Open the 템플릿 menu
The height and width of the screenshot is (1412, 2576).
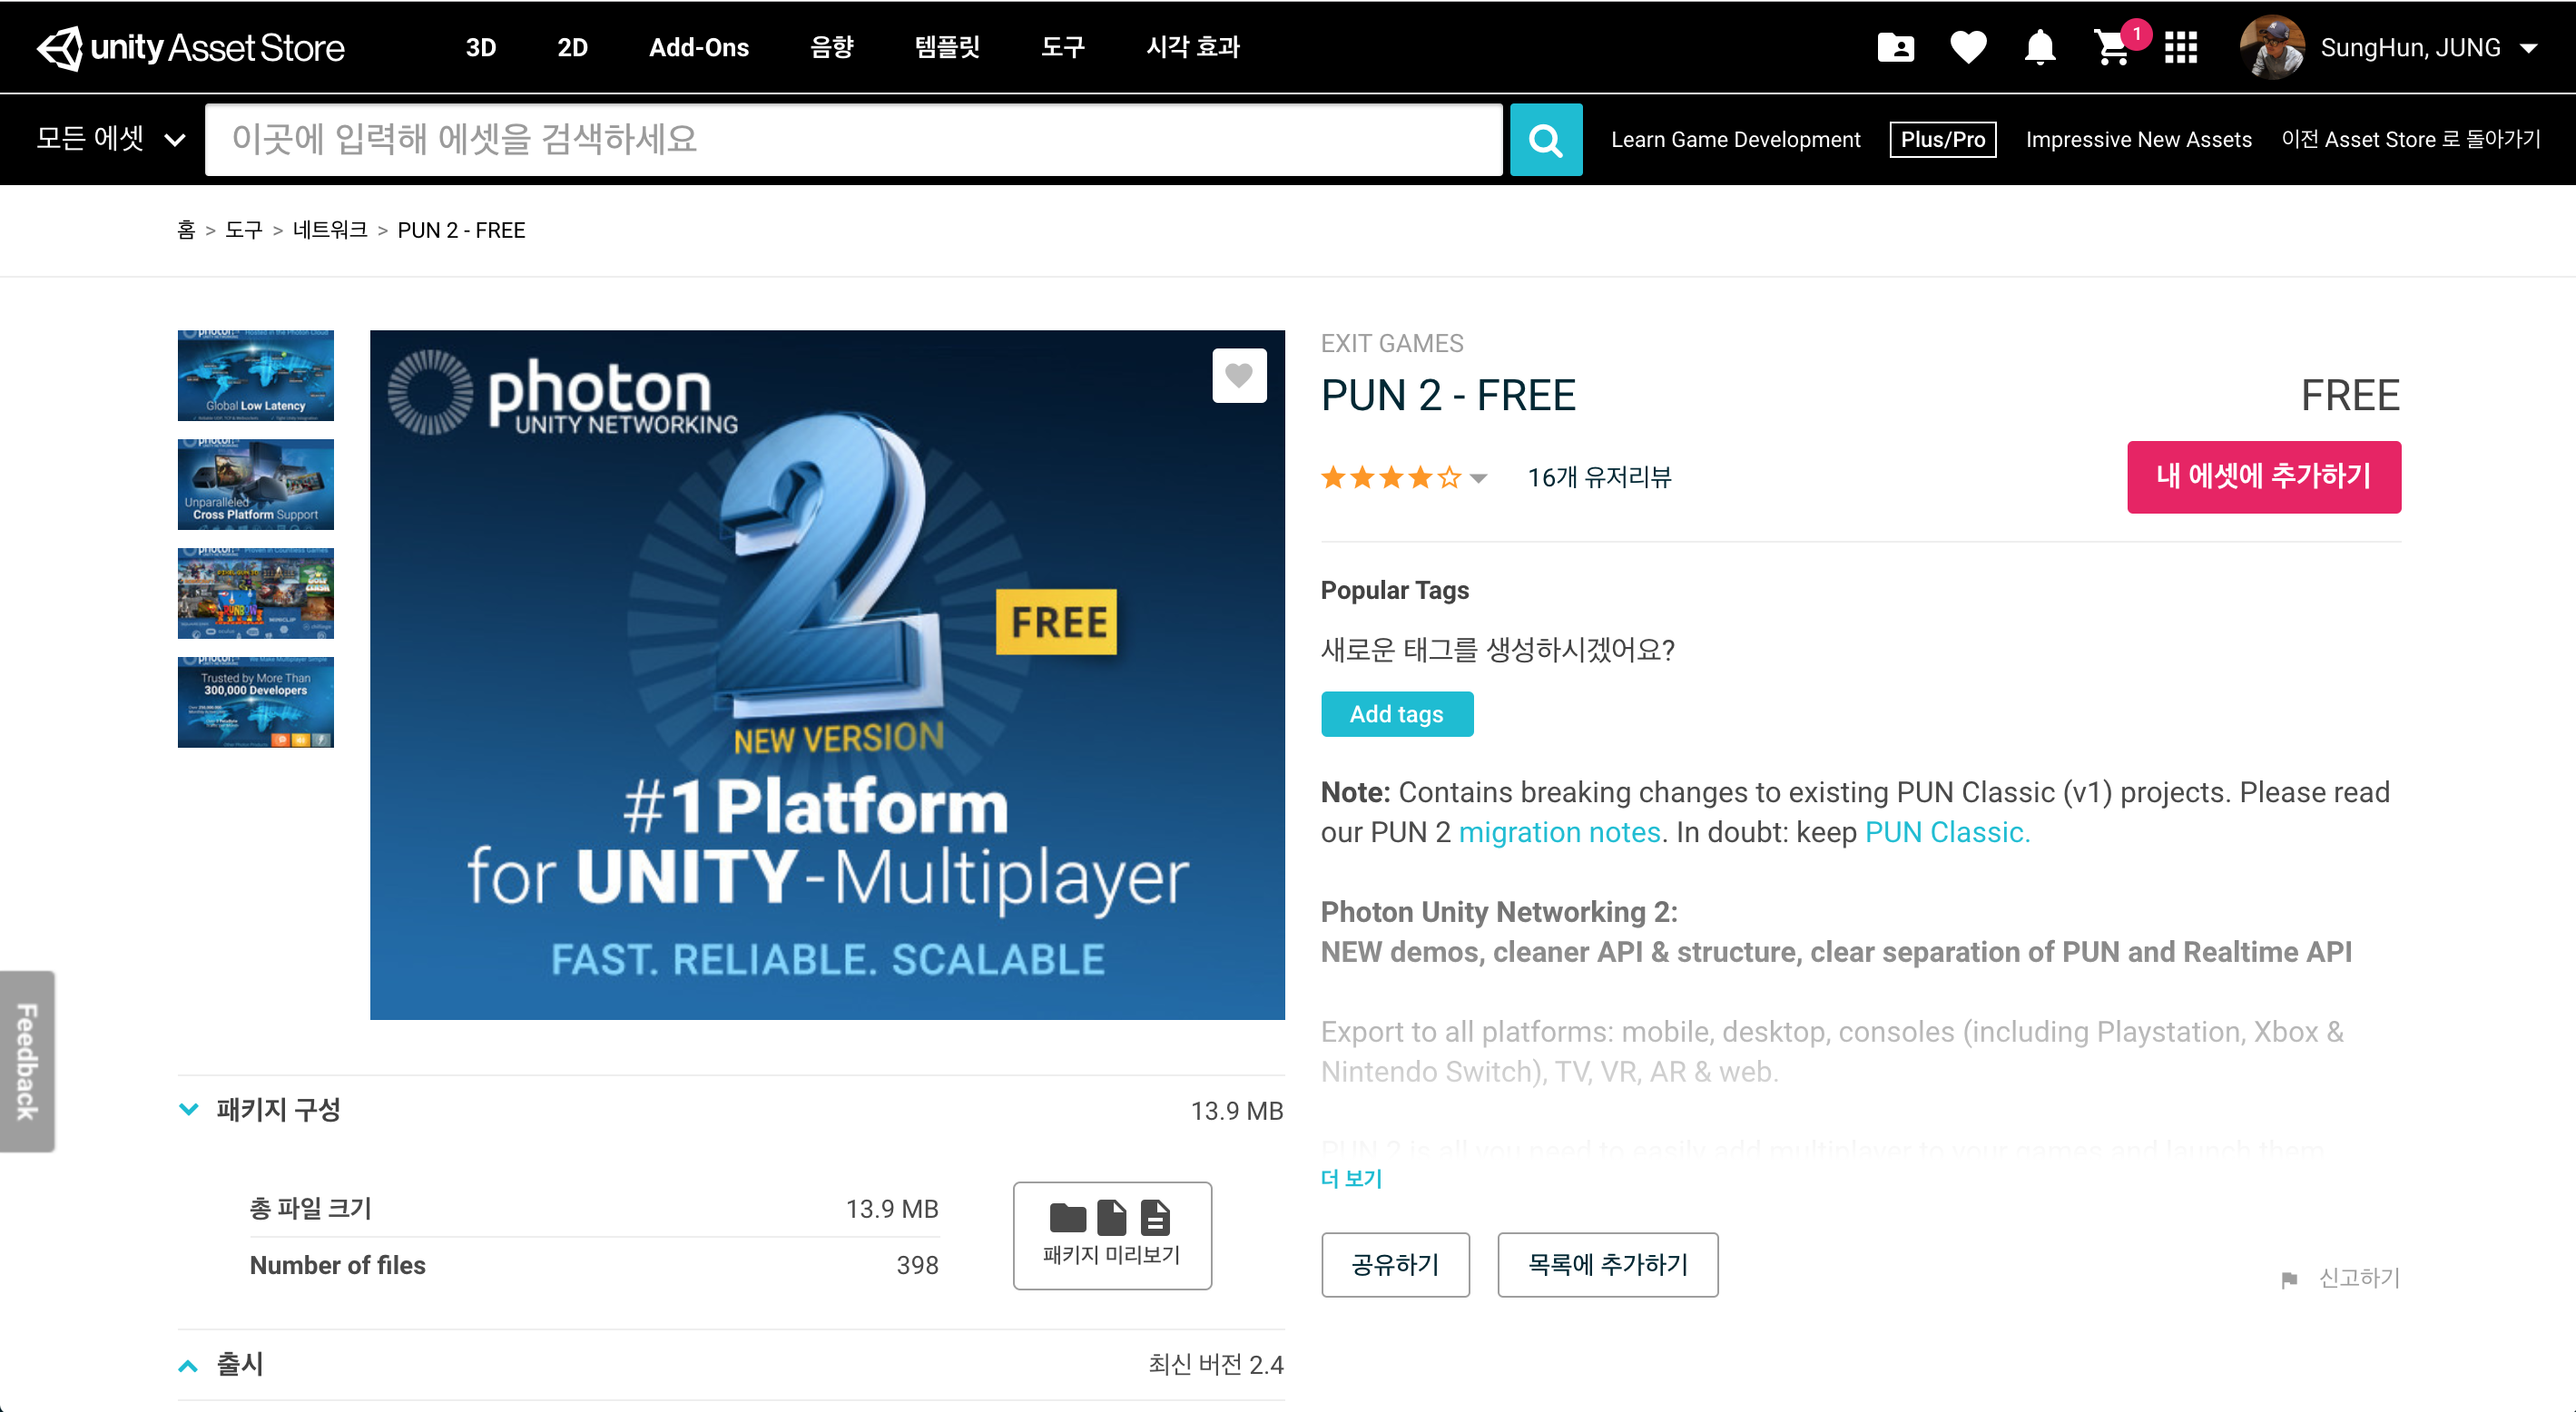pos(946,48)
